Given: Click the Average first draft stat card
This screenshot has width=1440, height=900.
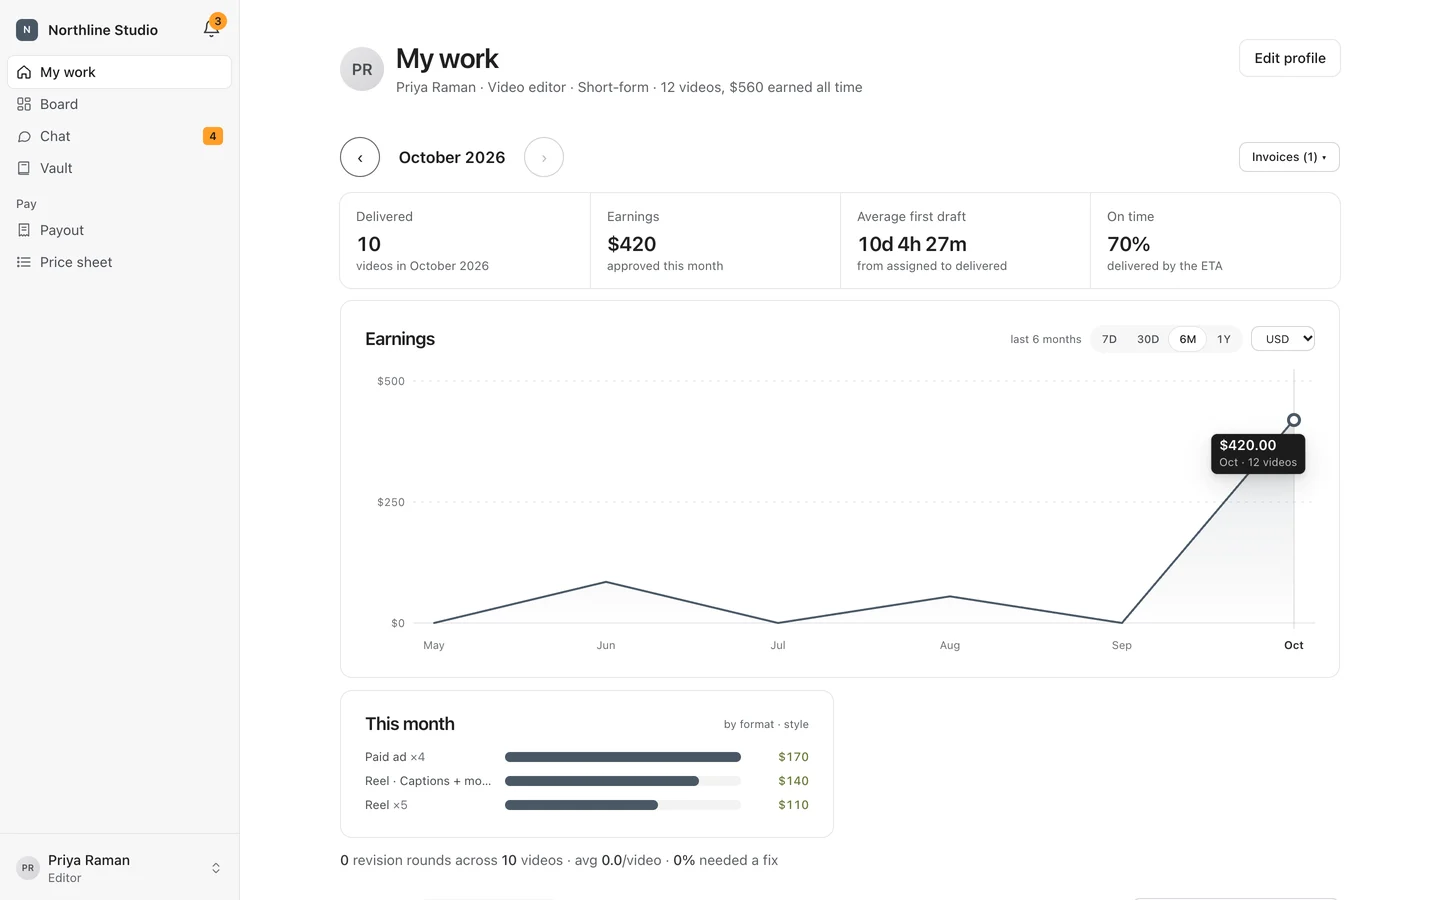Looking at the screenshot, I should click(965, 241).
